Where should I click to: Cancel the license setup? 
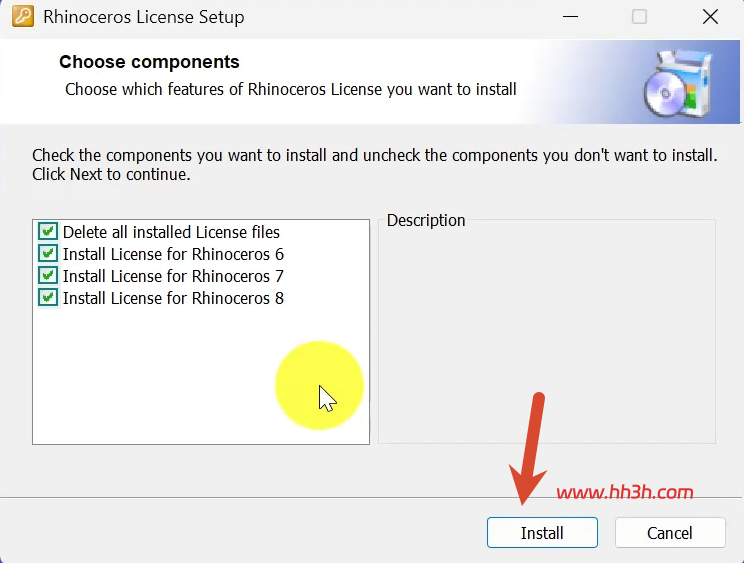click(x=670, y=533)
